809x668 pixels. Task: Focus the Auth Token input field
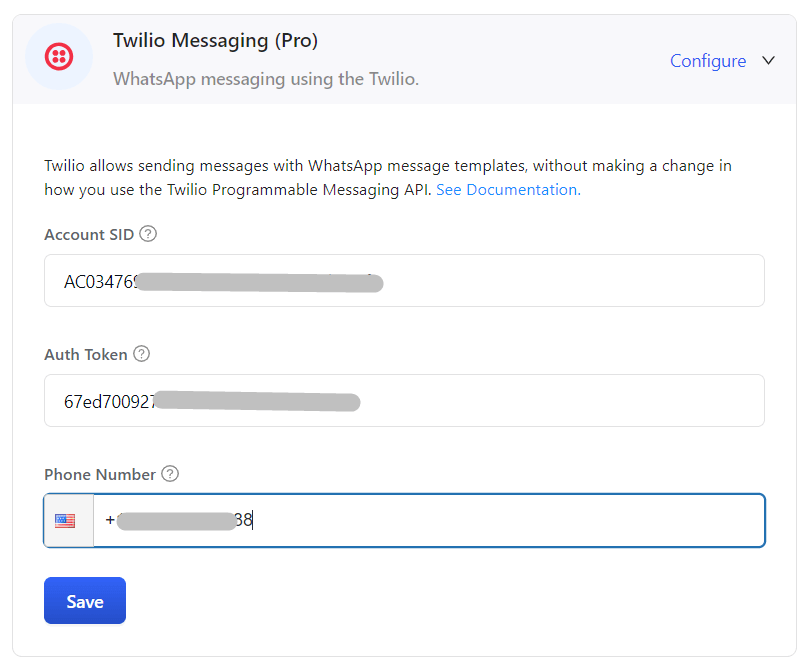point(404,400)
